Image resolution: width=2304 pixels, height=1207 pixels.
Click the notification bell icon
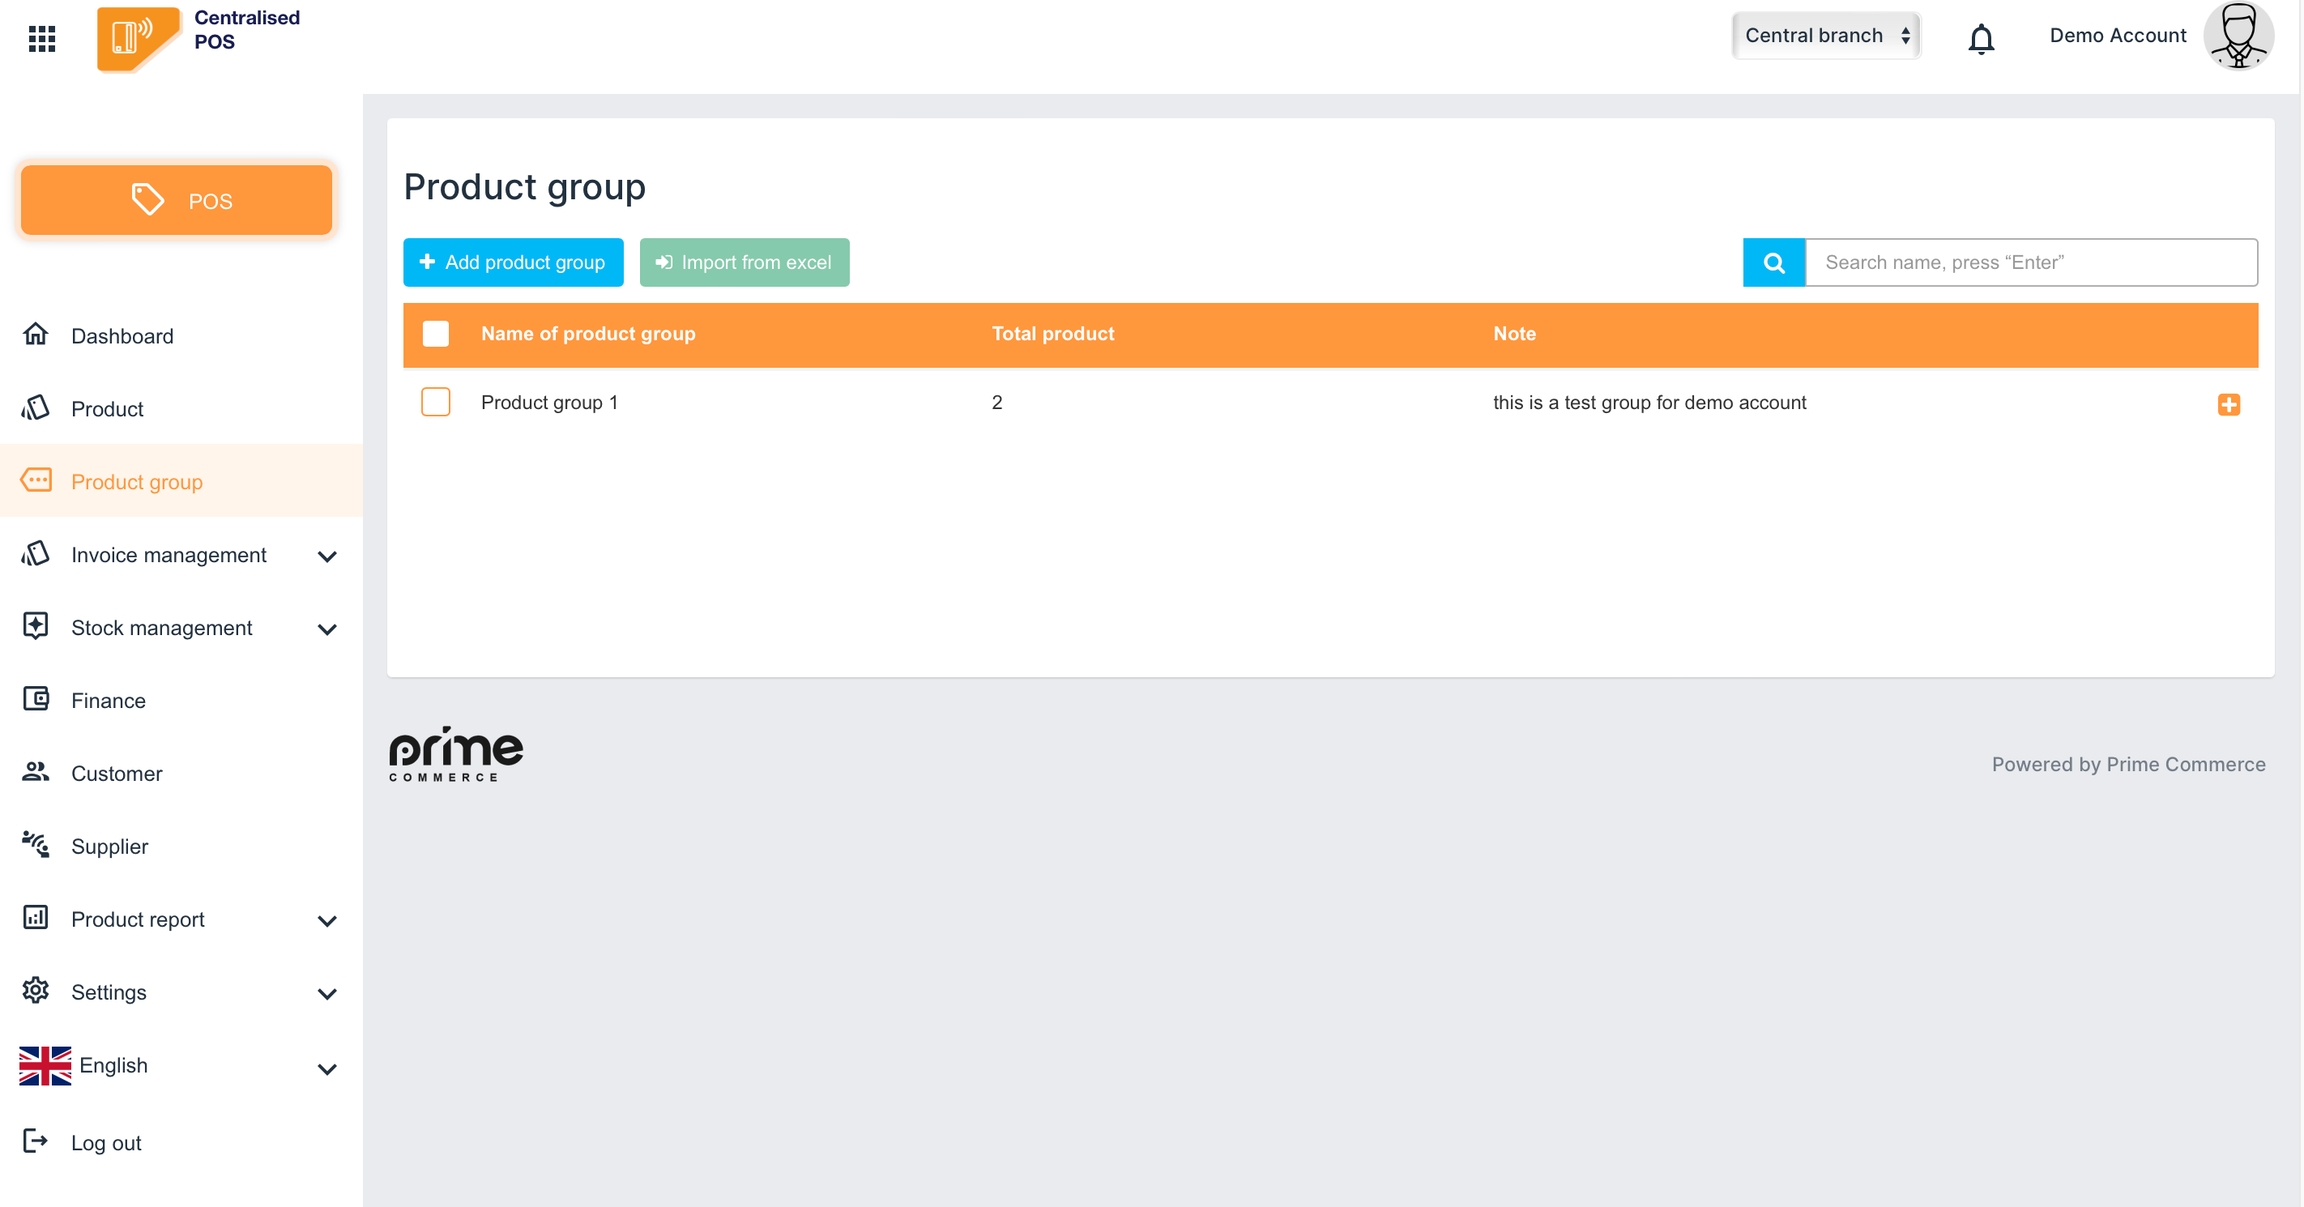coord(1980,38)
